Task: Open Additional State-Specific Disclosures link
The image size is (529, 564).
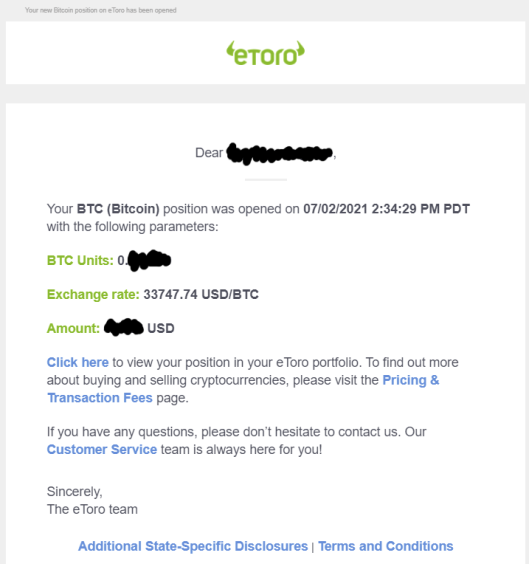Action: [x=193, y=546]
